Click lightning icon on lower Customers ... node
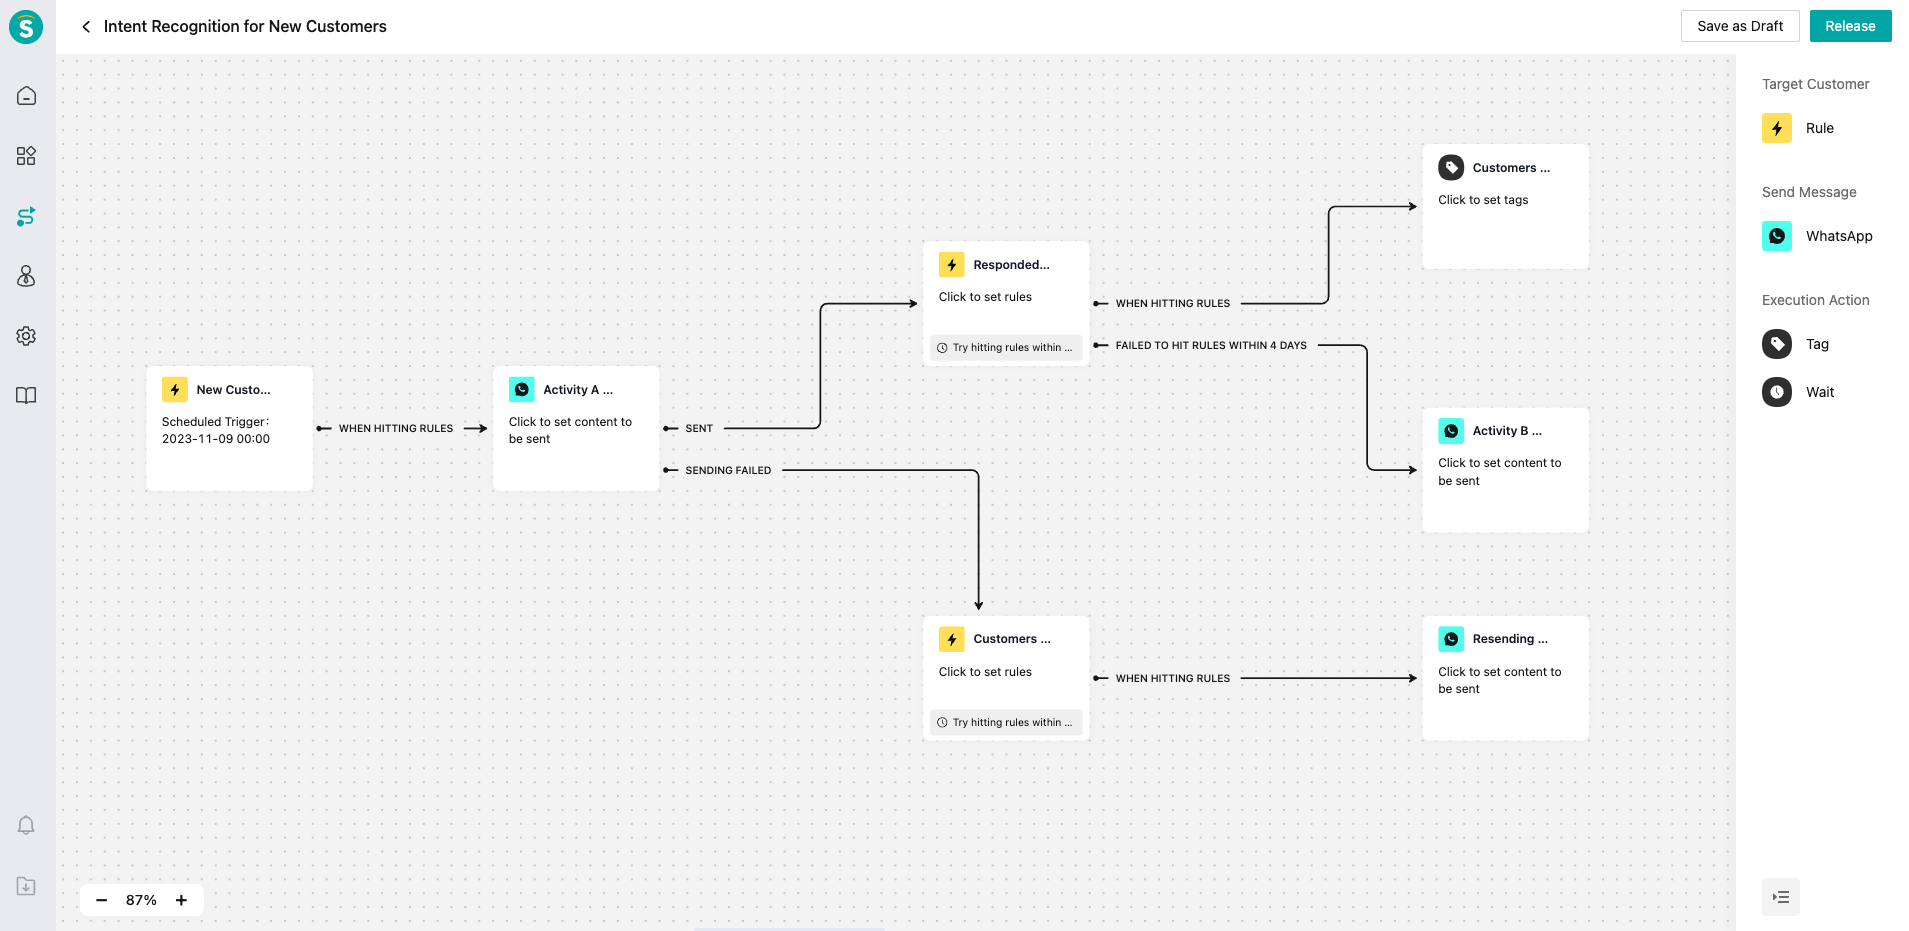This screenshot has width=1909, height=931. (x=952, y=639)
